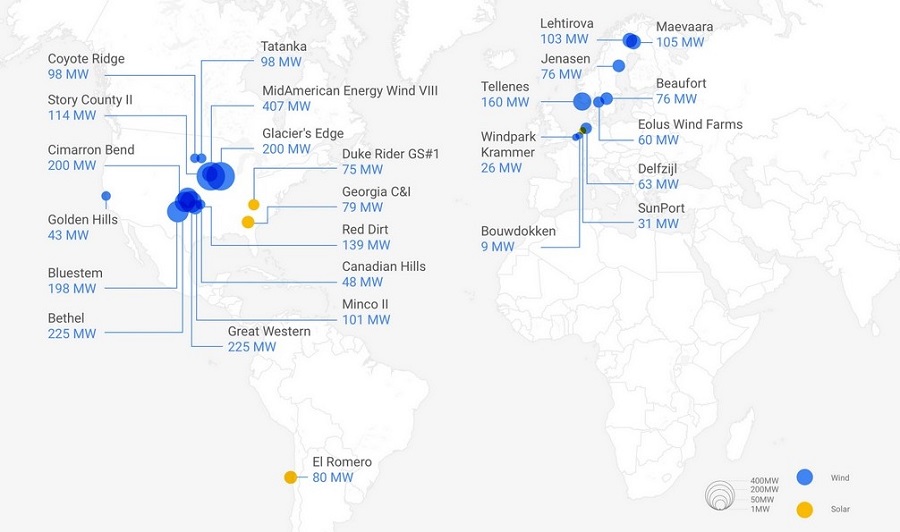Click the 400MW legend size label

[x=765, y=481]
